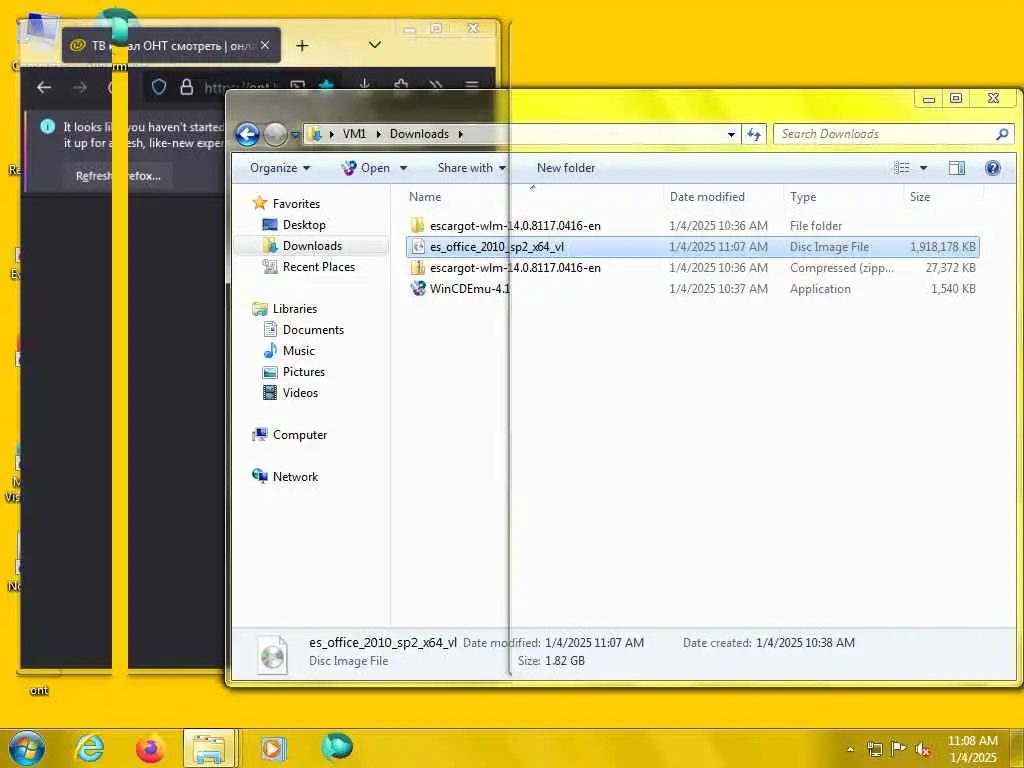Image resolution: width=1024 pixels, height=768 pixels.
Task: Click Downloads in the address breadcrumb
Action: [x=419, y=134]
